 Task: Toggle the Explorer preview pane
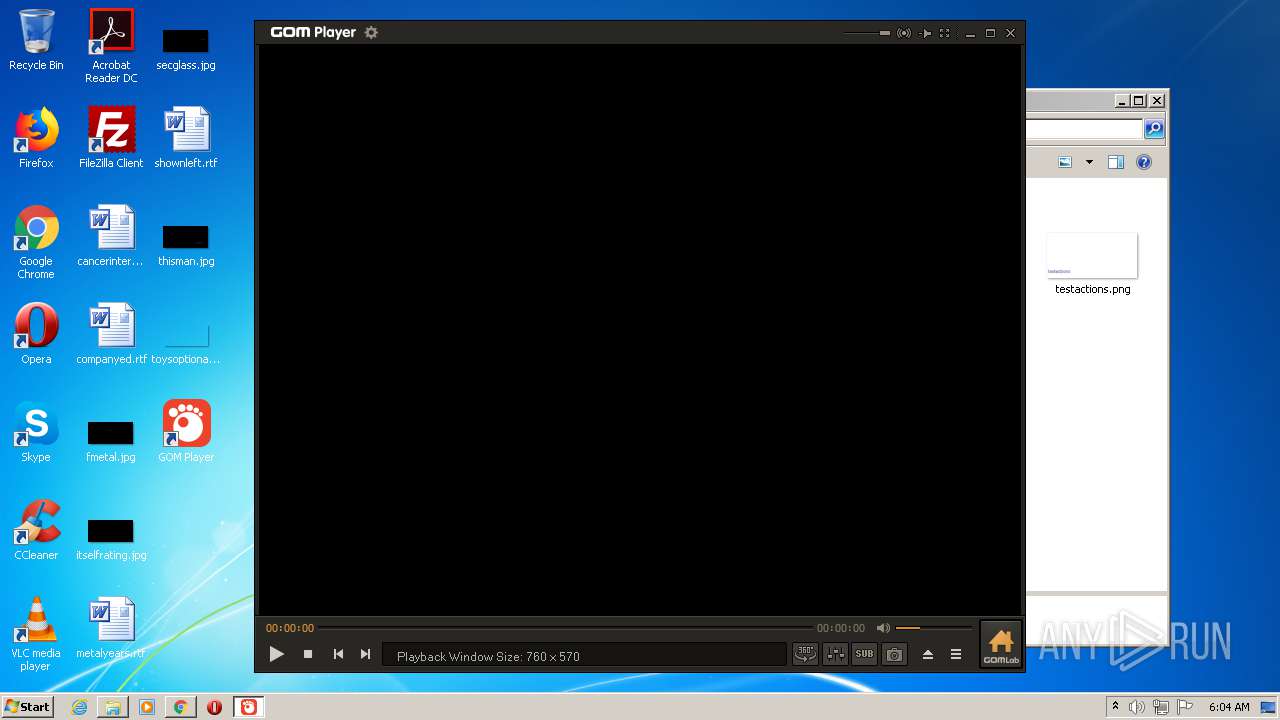[1116, 162]
